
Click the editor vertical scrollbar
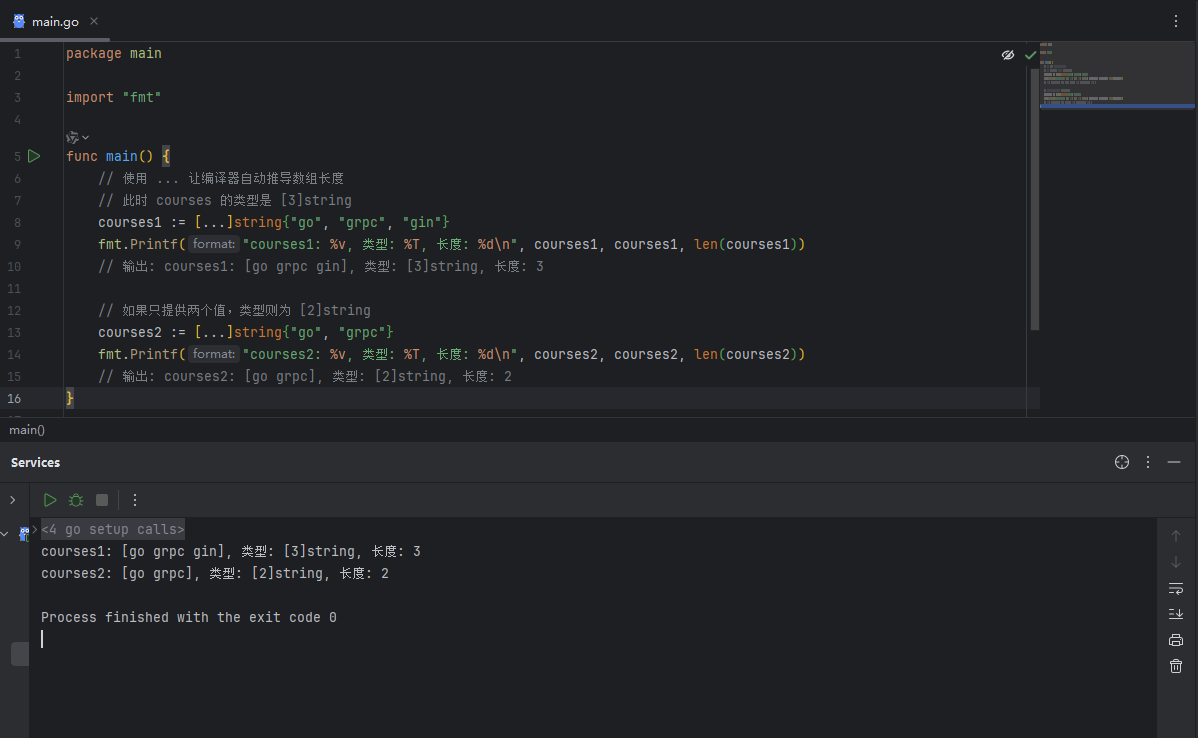pos(1034,199)
